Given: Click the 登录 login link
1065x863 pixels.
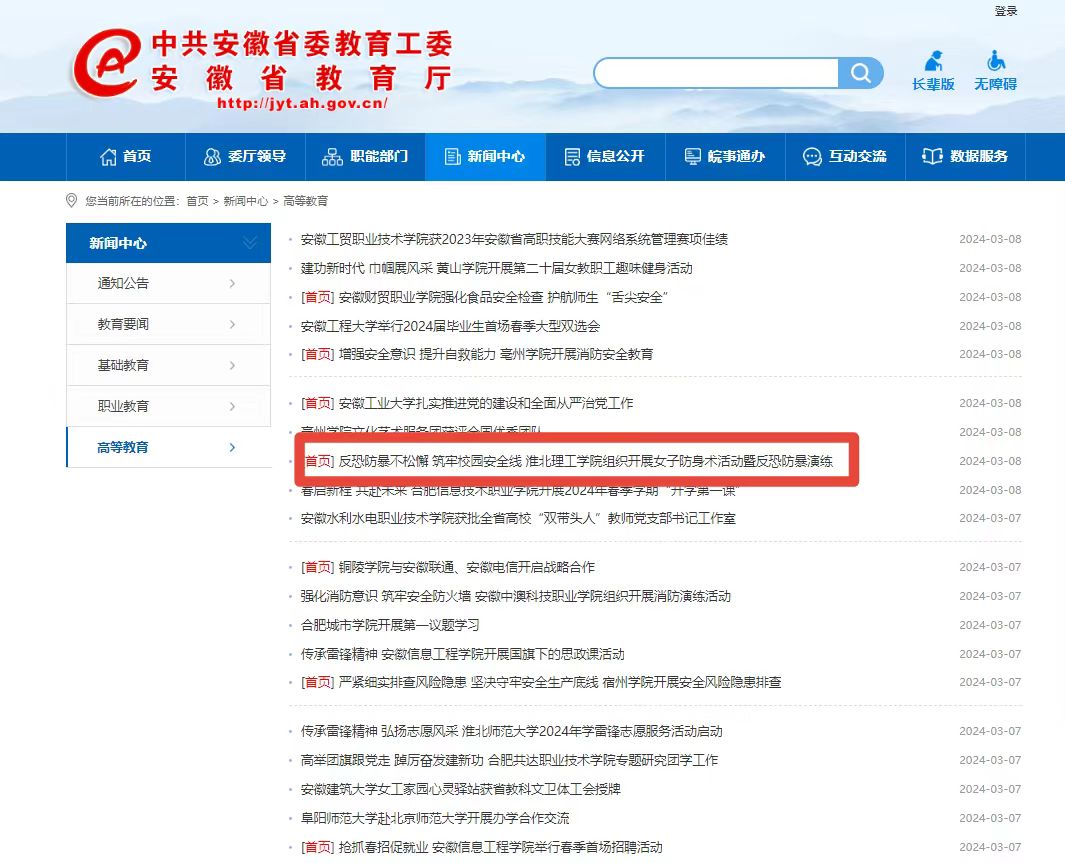Looking at the screenshot, I should tap(1005, 11).
